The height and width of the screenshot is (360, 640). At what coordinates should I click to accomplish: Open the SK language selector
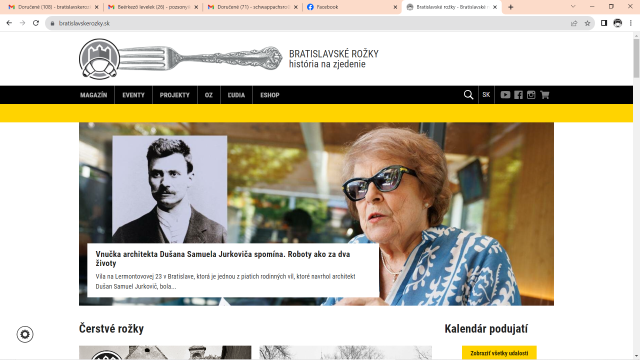coord(486,95)
